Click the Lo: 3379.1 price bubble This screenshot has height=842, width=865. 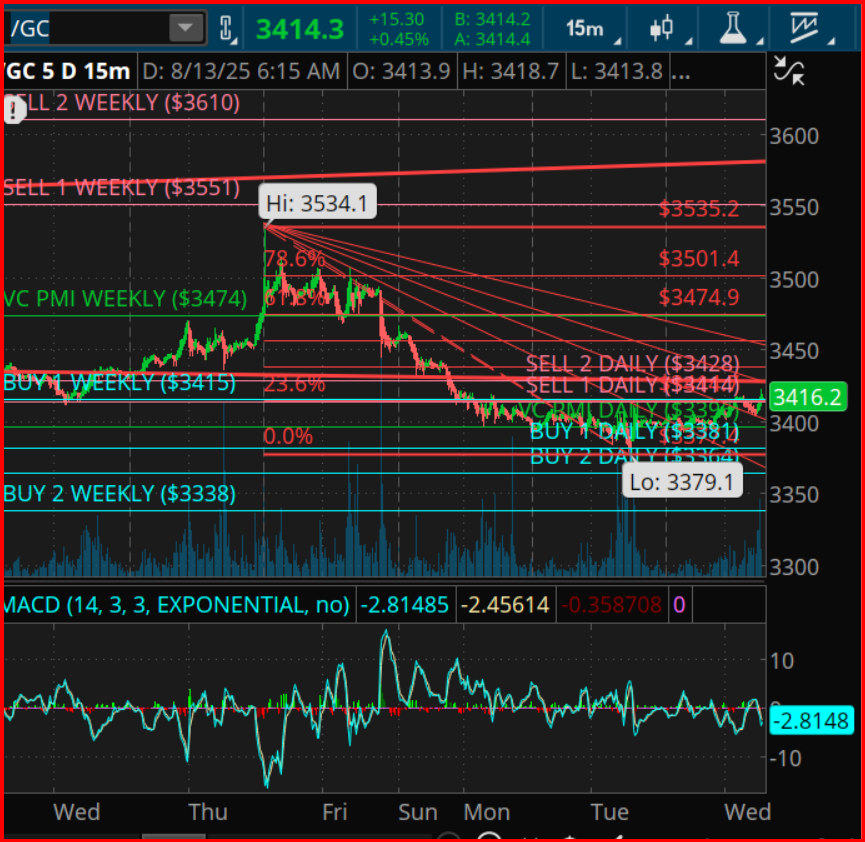coord(682,482)
